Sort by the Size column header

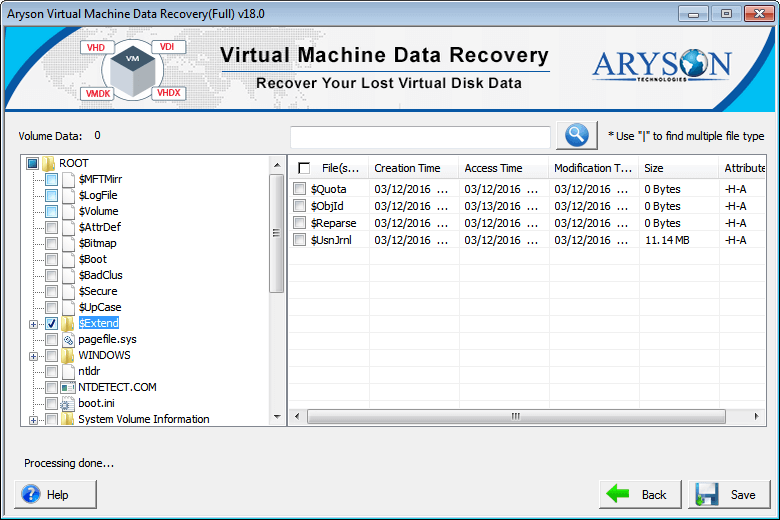pos(679,168)
